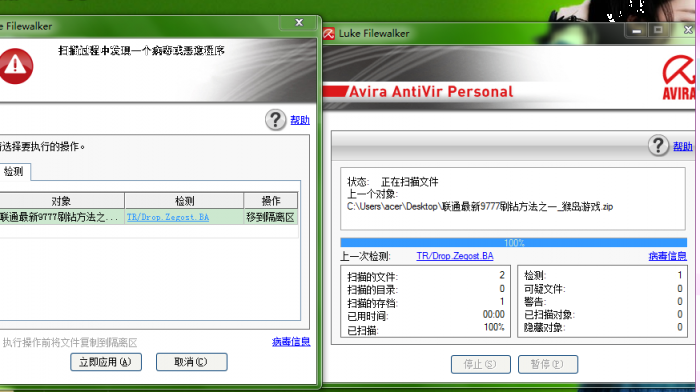
Task: Click the 扫描的文件 statistic label
Action: coord(372,277)
